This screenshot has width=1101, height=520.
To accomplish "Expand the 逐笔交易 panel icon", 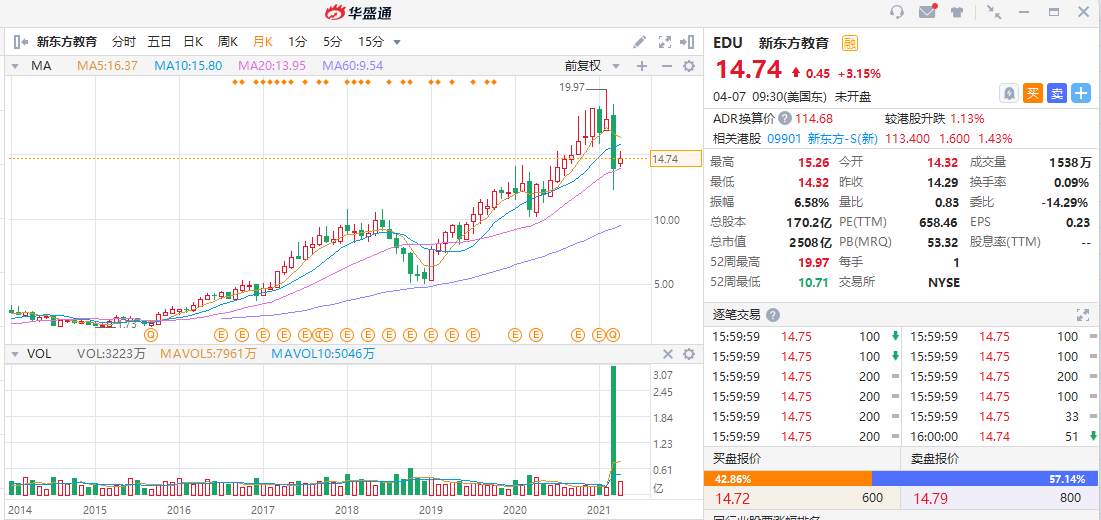I will 1083,315.
